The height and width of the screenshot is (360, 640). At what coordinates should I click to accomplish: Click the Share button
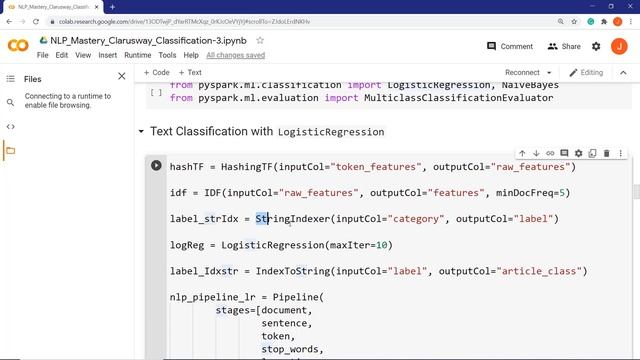click(564, 47)
